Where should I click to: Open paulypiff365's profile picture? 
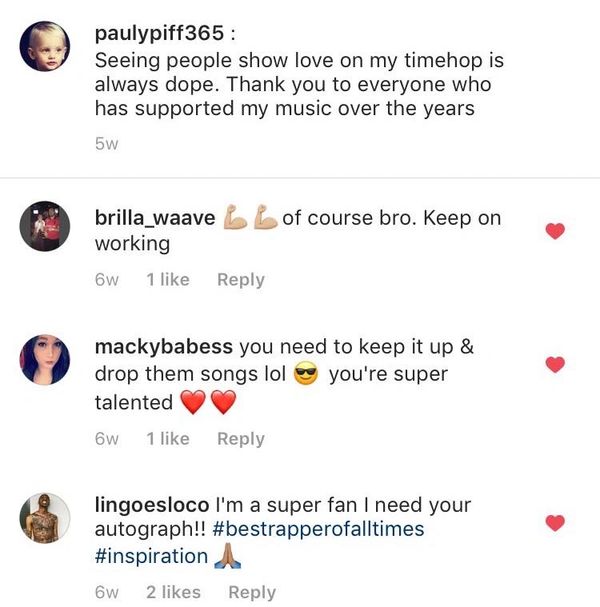[x=45, y=47]
